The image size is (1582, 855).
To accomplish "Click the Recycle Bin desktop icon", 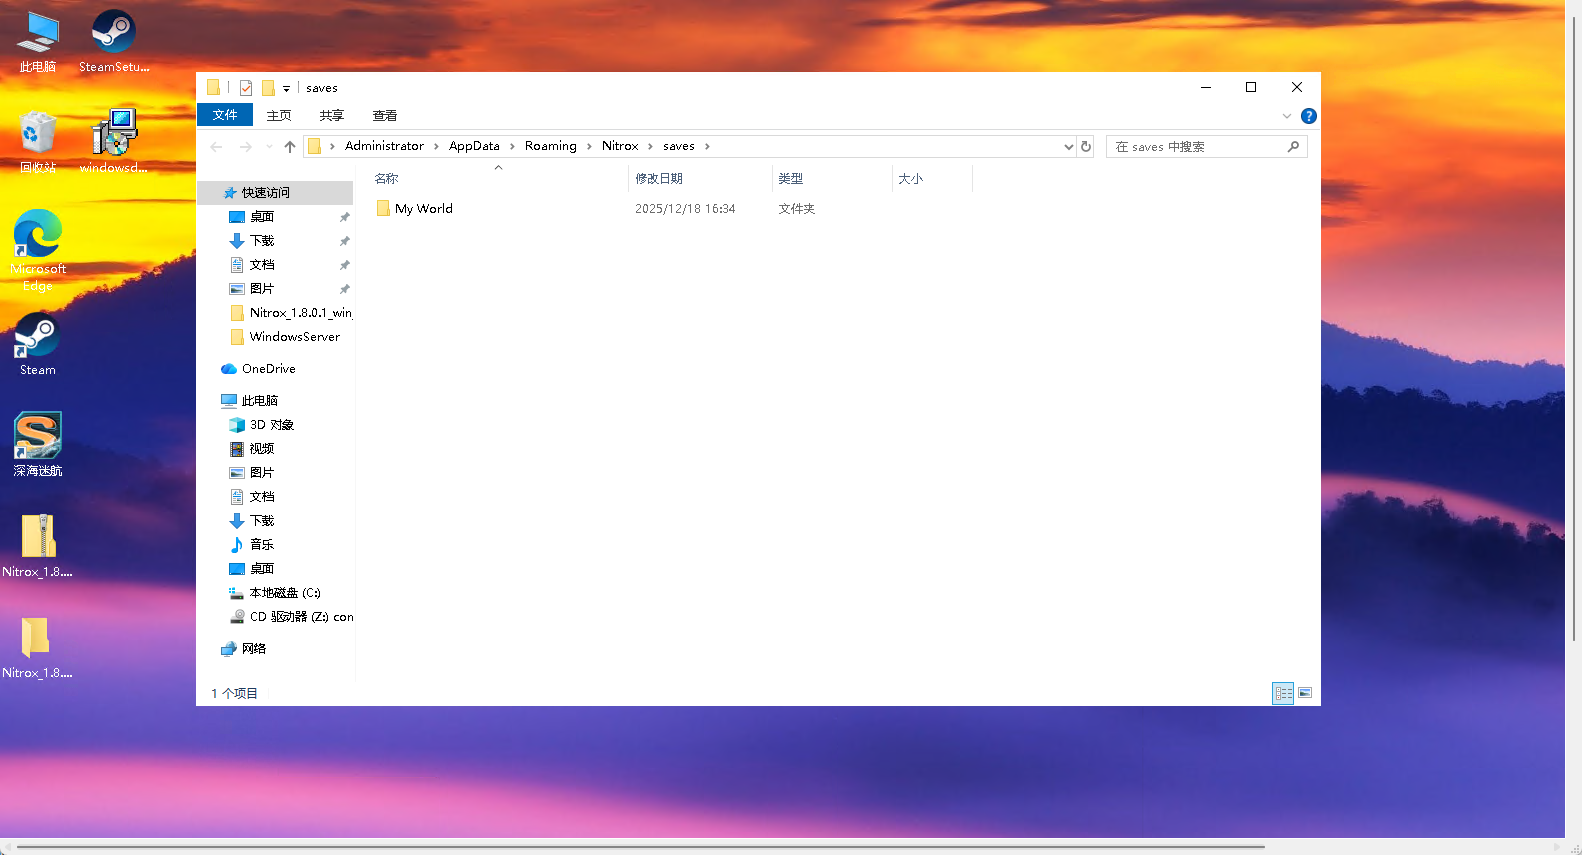I will tap(38, 140).
